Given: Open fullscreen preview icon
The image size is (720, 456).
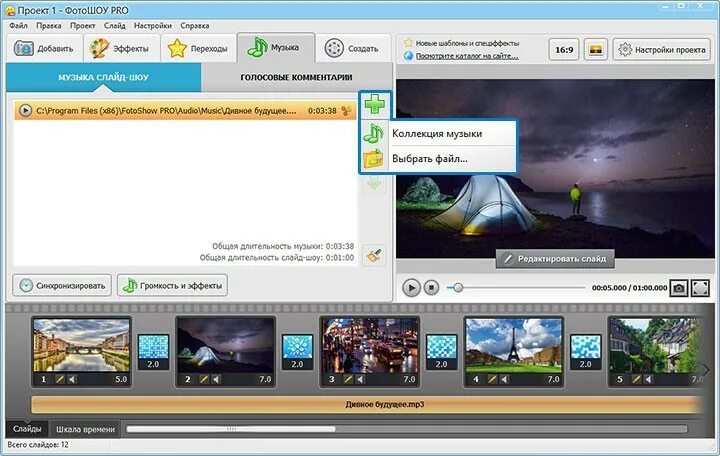Looking at the screenshot, I should pos(700,288).
